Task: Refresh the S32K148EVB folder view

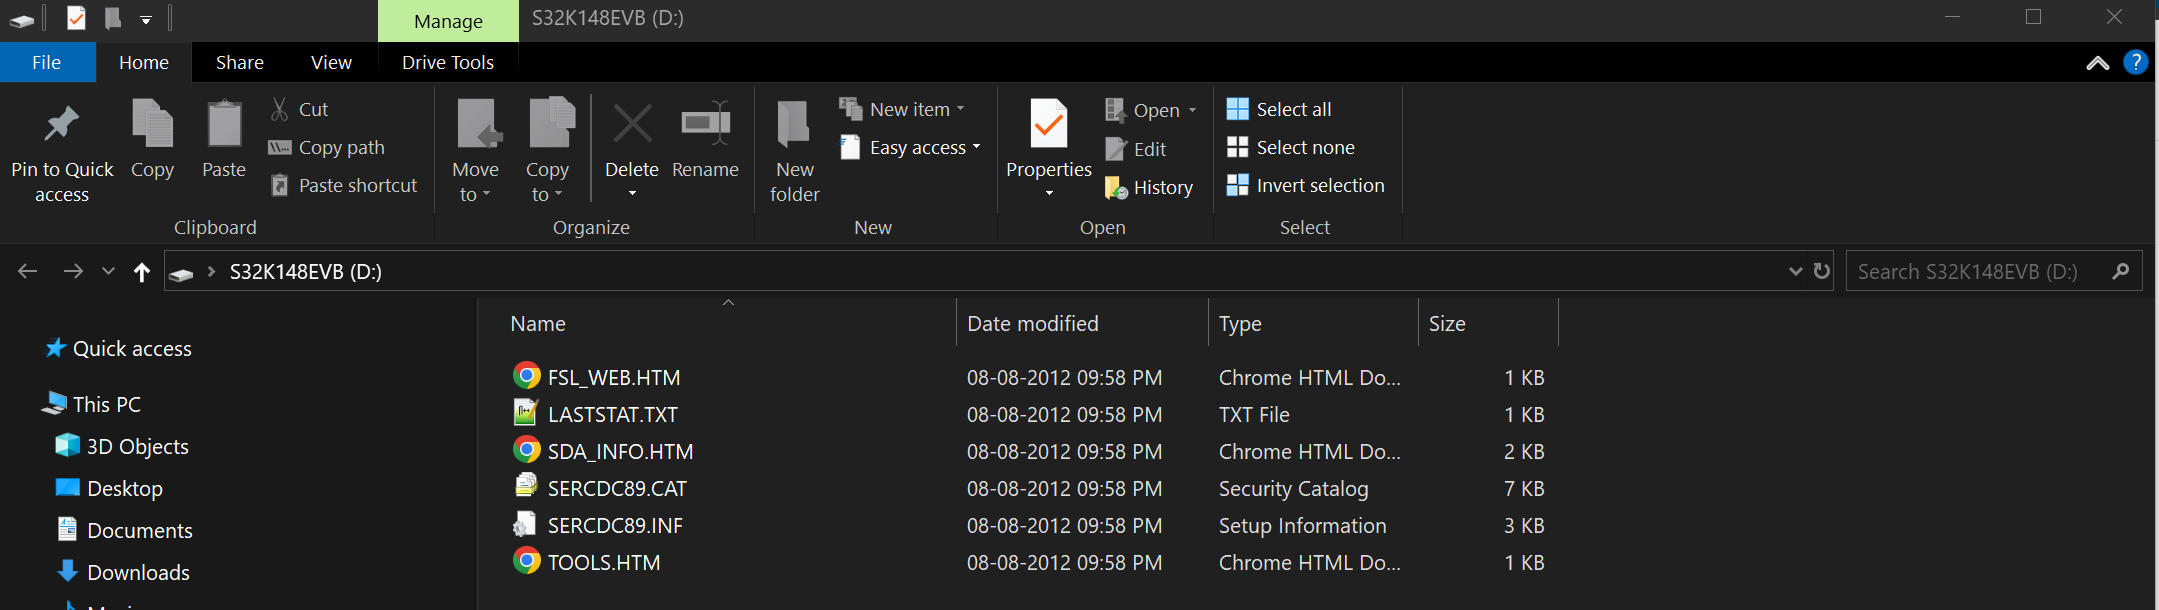Action: (x=1822, y=271)
